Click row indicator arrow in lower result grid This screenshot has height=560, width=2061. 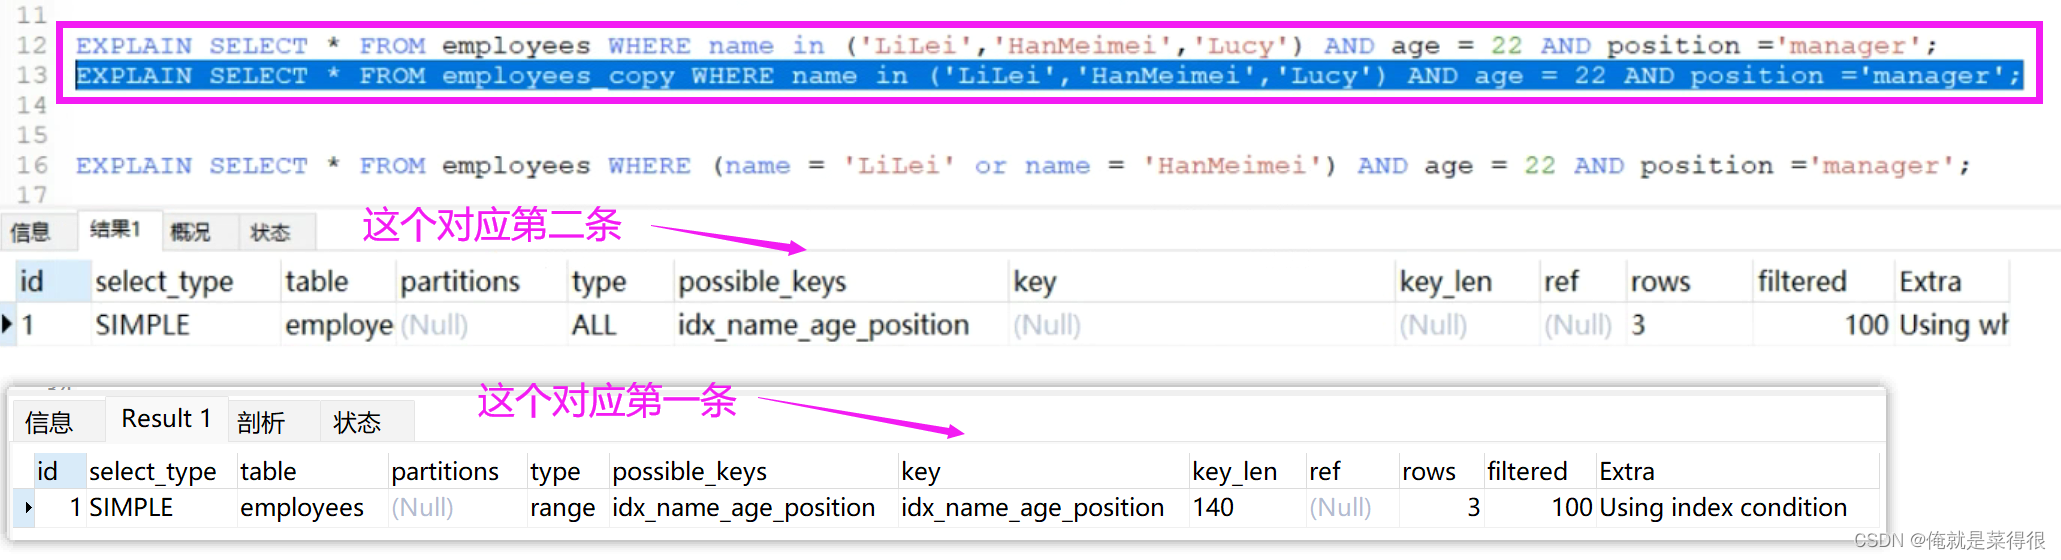click(x=28, y=508)
